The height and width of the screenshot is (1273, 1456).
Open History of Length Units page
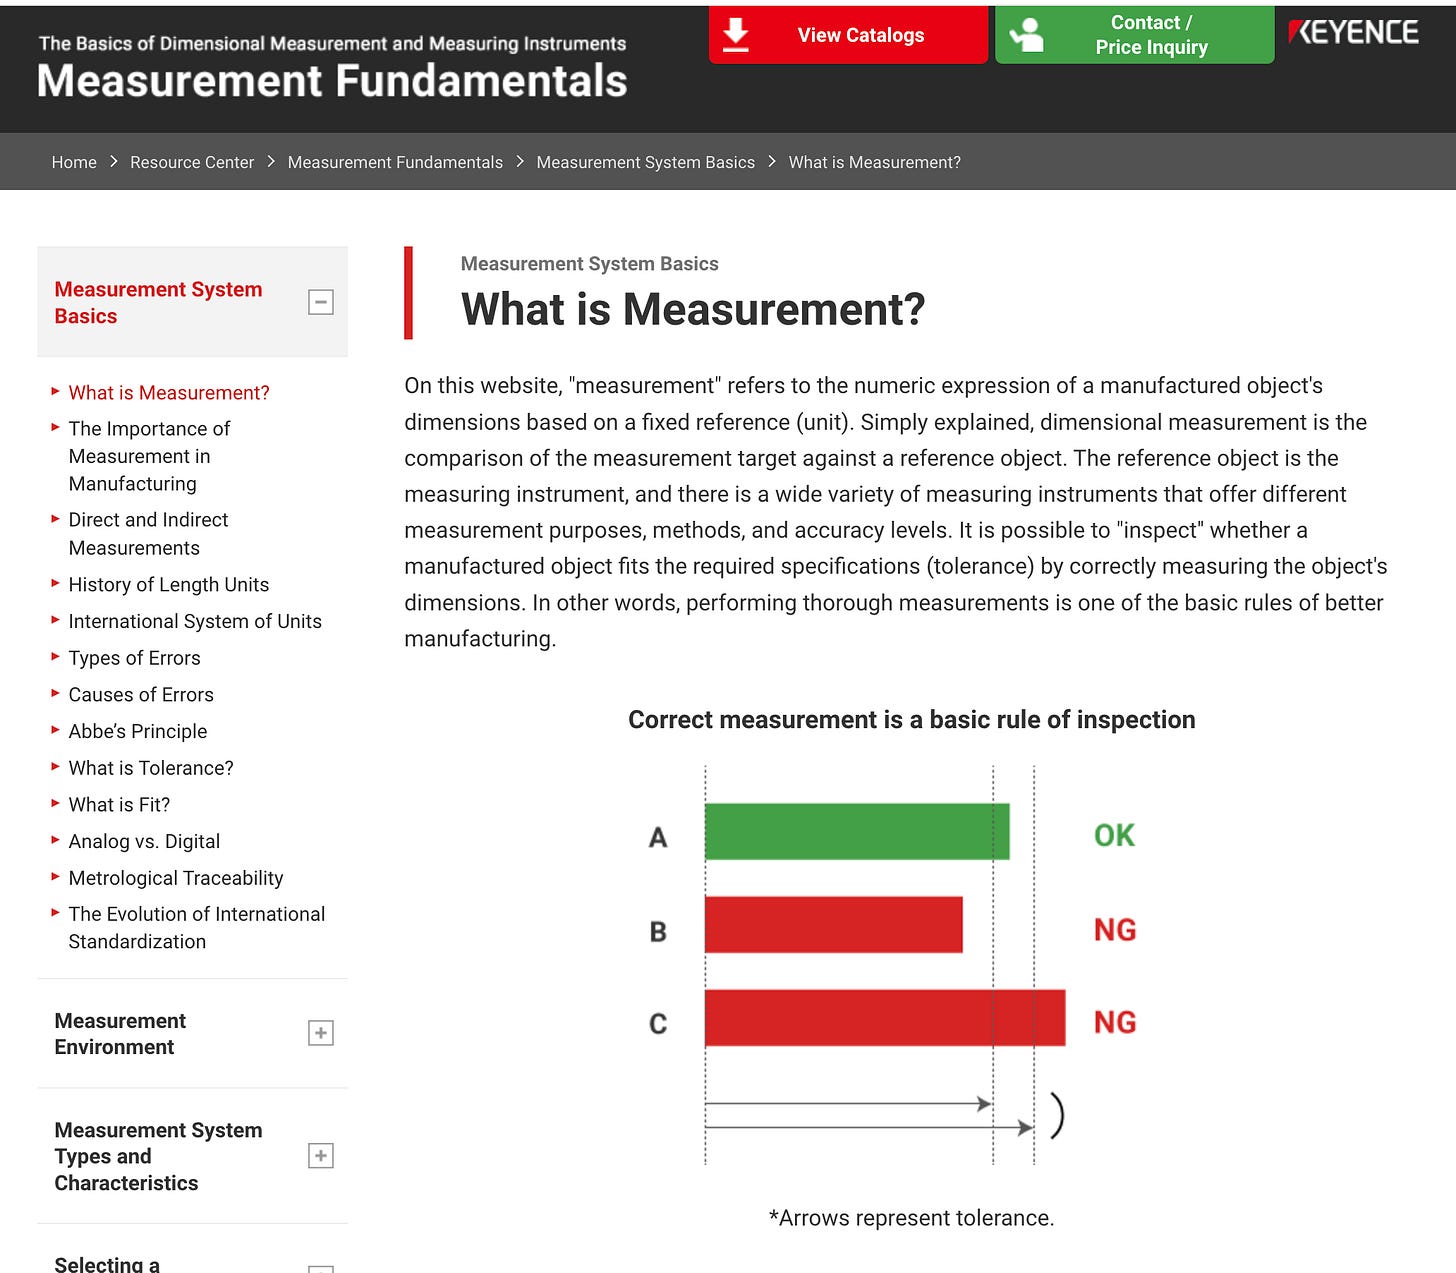coord(168,584)
